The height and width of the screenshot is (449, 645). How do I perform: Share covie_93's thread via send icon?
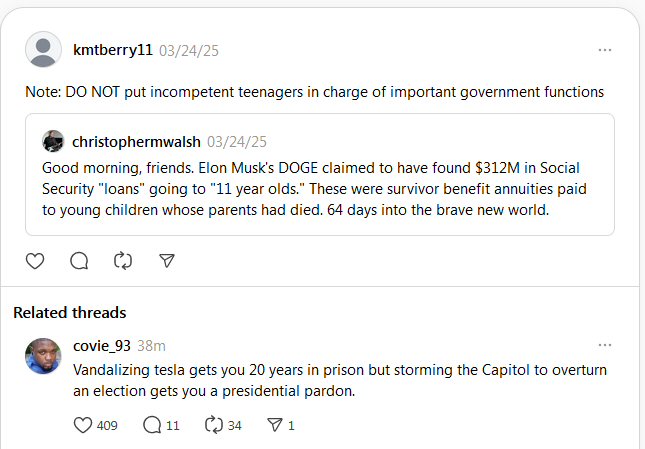pos(274,425)
